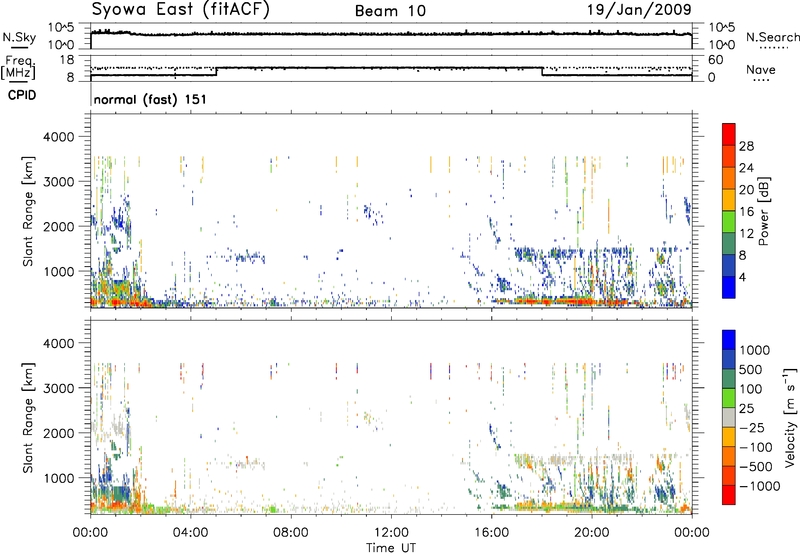
Task: Pick the gray -25 to 25 Velocity segment
Action: click(x=729, y=417)
